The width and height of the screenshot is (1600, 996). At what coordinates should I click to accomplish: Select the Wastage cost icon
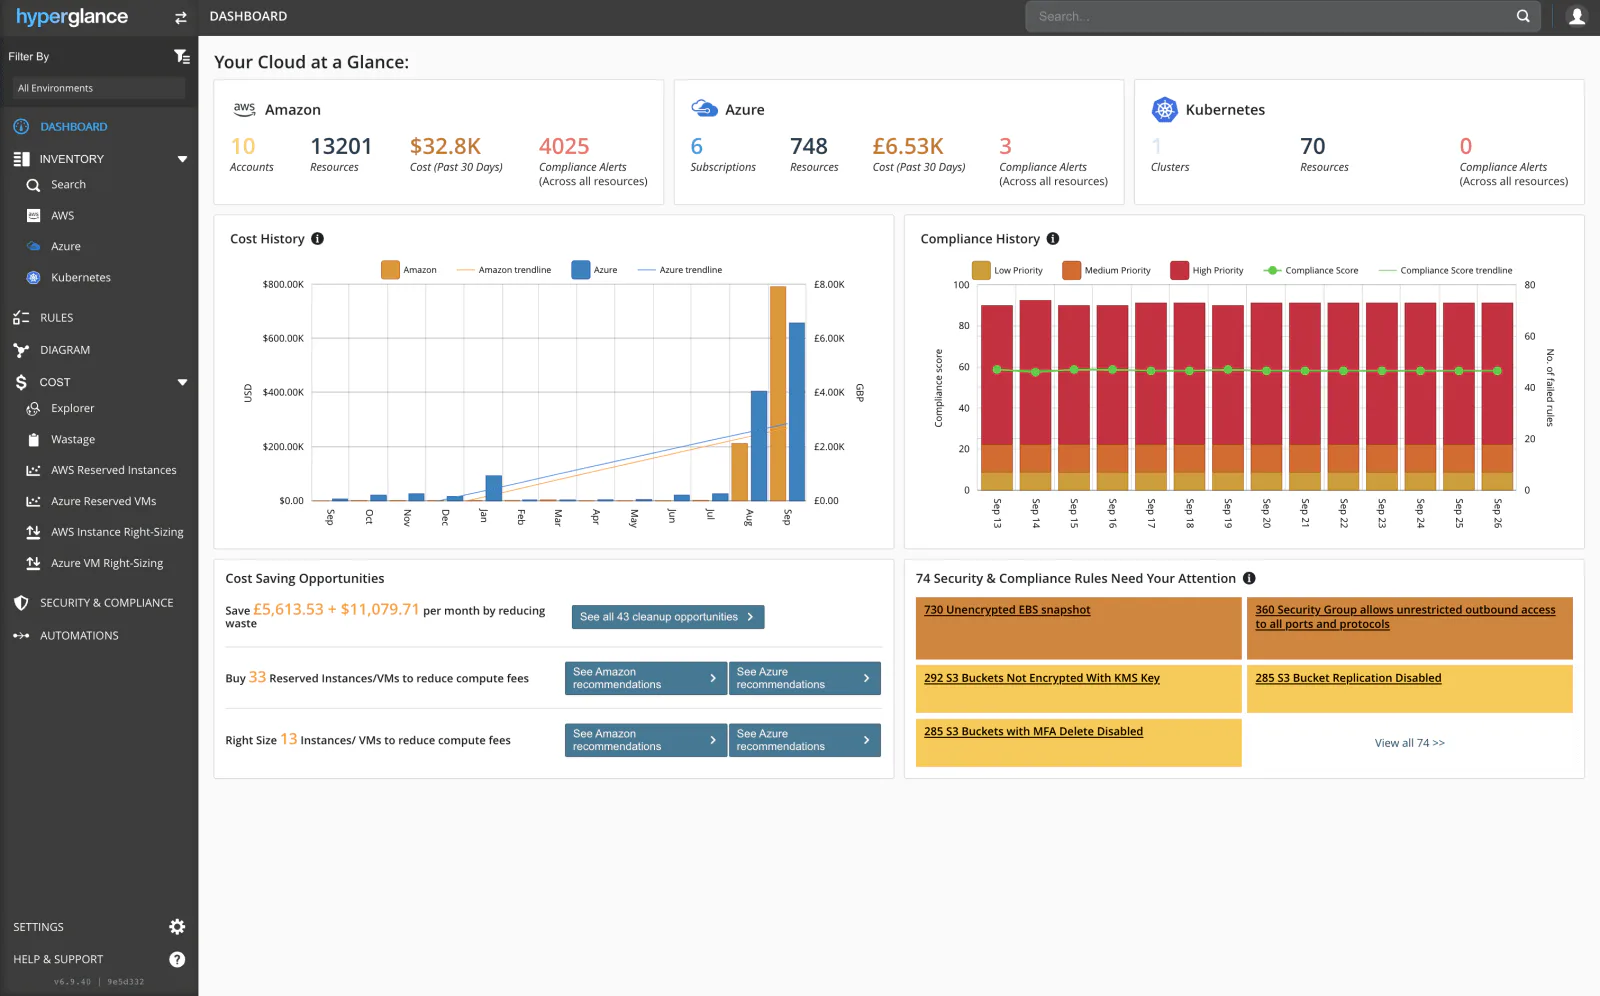pos(33,439)
